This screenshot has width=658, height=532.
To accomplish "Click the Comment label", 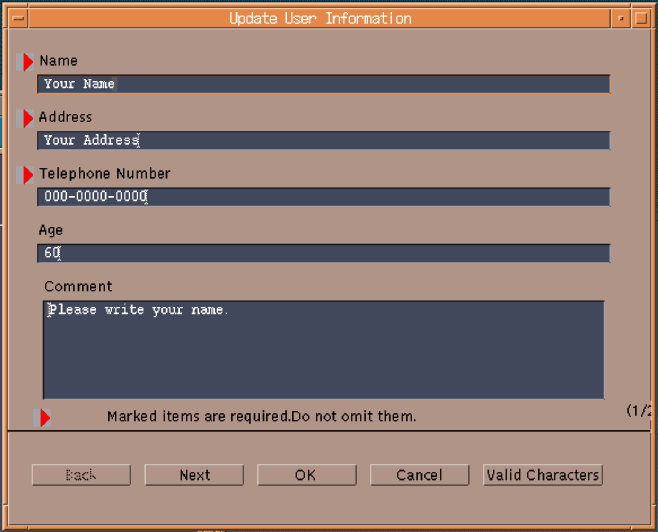I will [x=78, y=287].
